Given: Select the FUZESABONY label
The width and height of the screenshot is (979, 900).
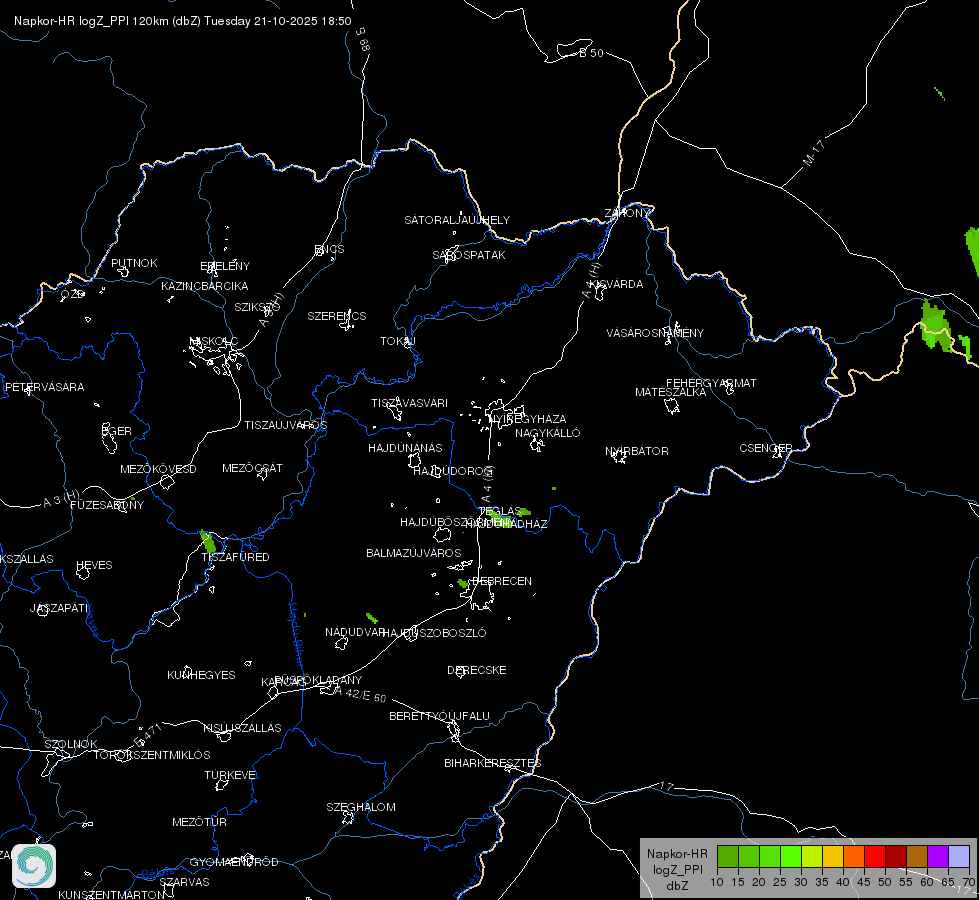Looking at the screenshot, I should point(107,505).
